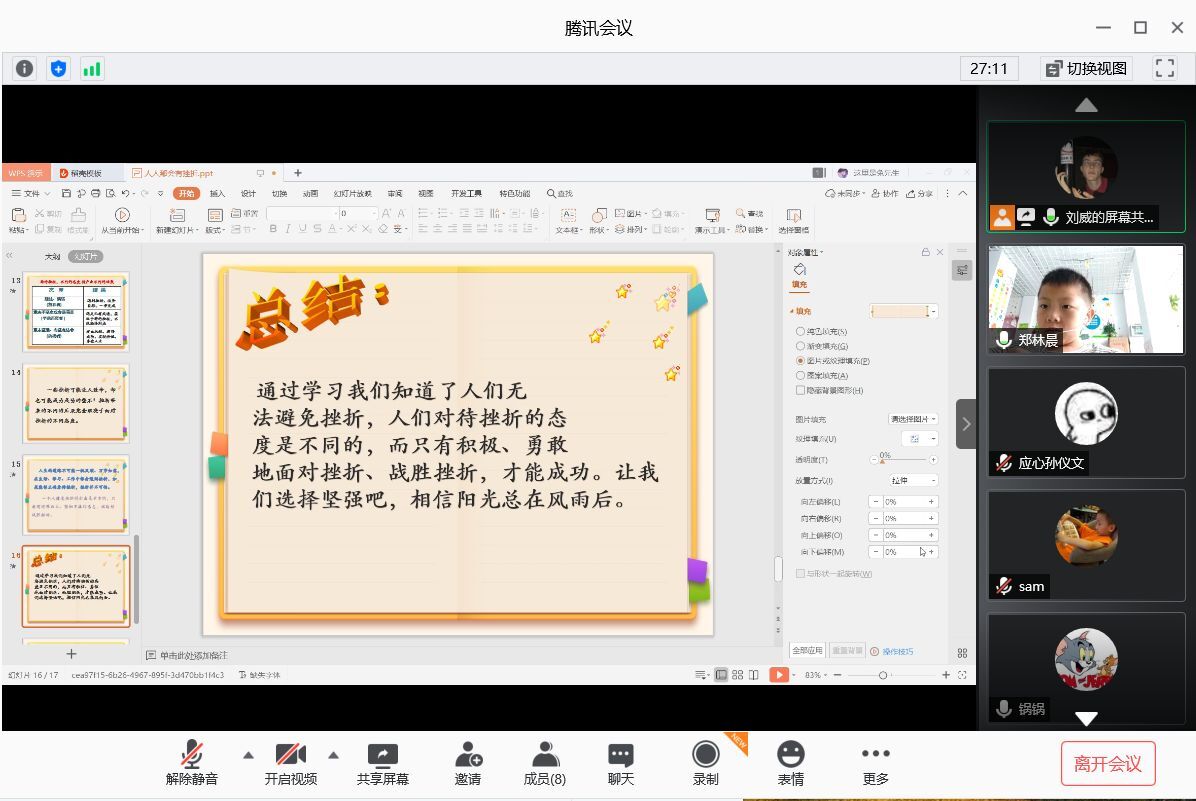Expand audio options arrow beside 解除静音
The height and width of the screenshot is (801, 1196).
pos(248,755)
